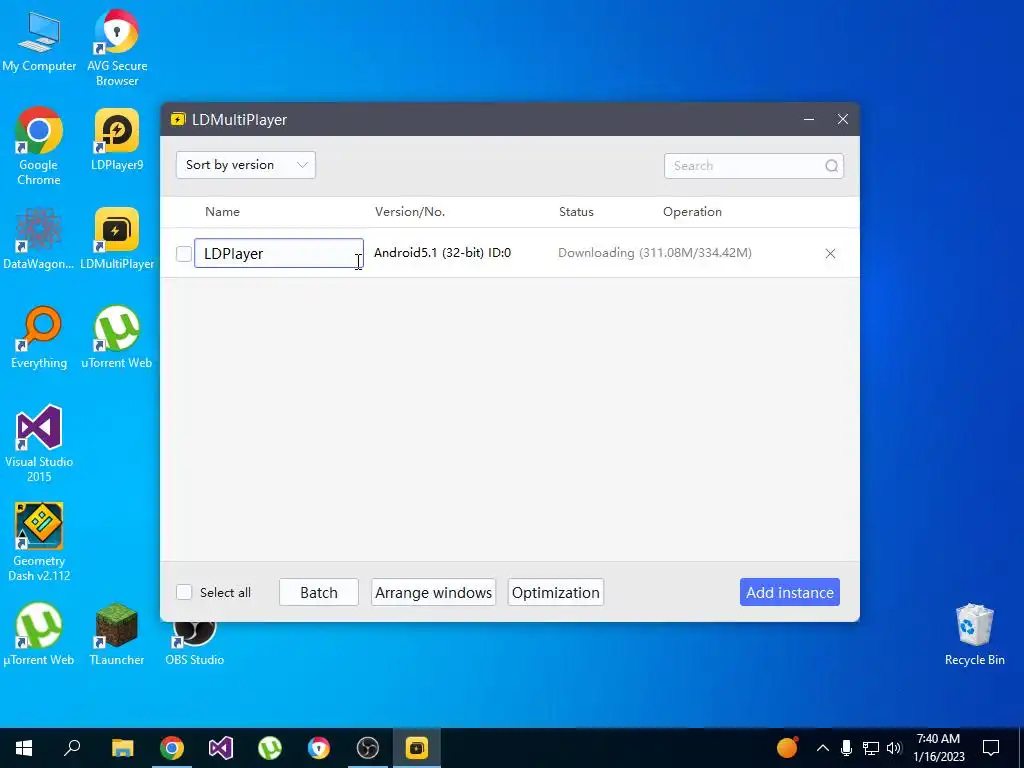Click the Status column header

(576, 212)
